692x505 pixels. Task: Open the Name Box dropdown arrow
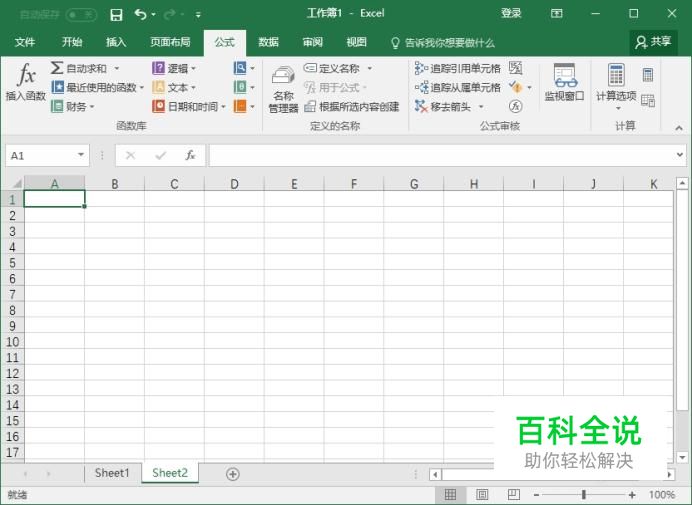[81, 155]
